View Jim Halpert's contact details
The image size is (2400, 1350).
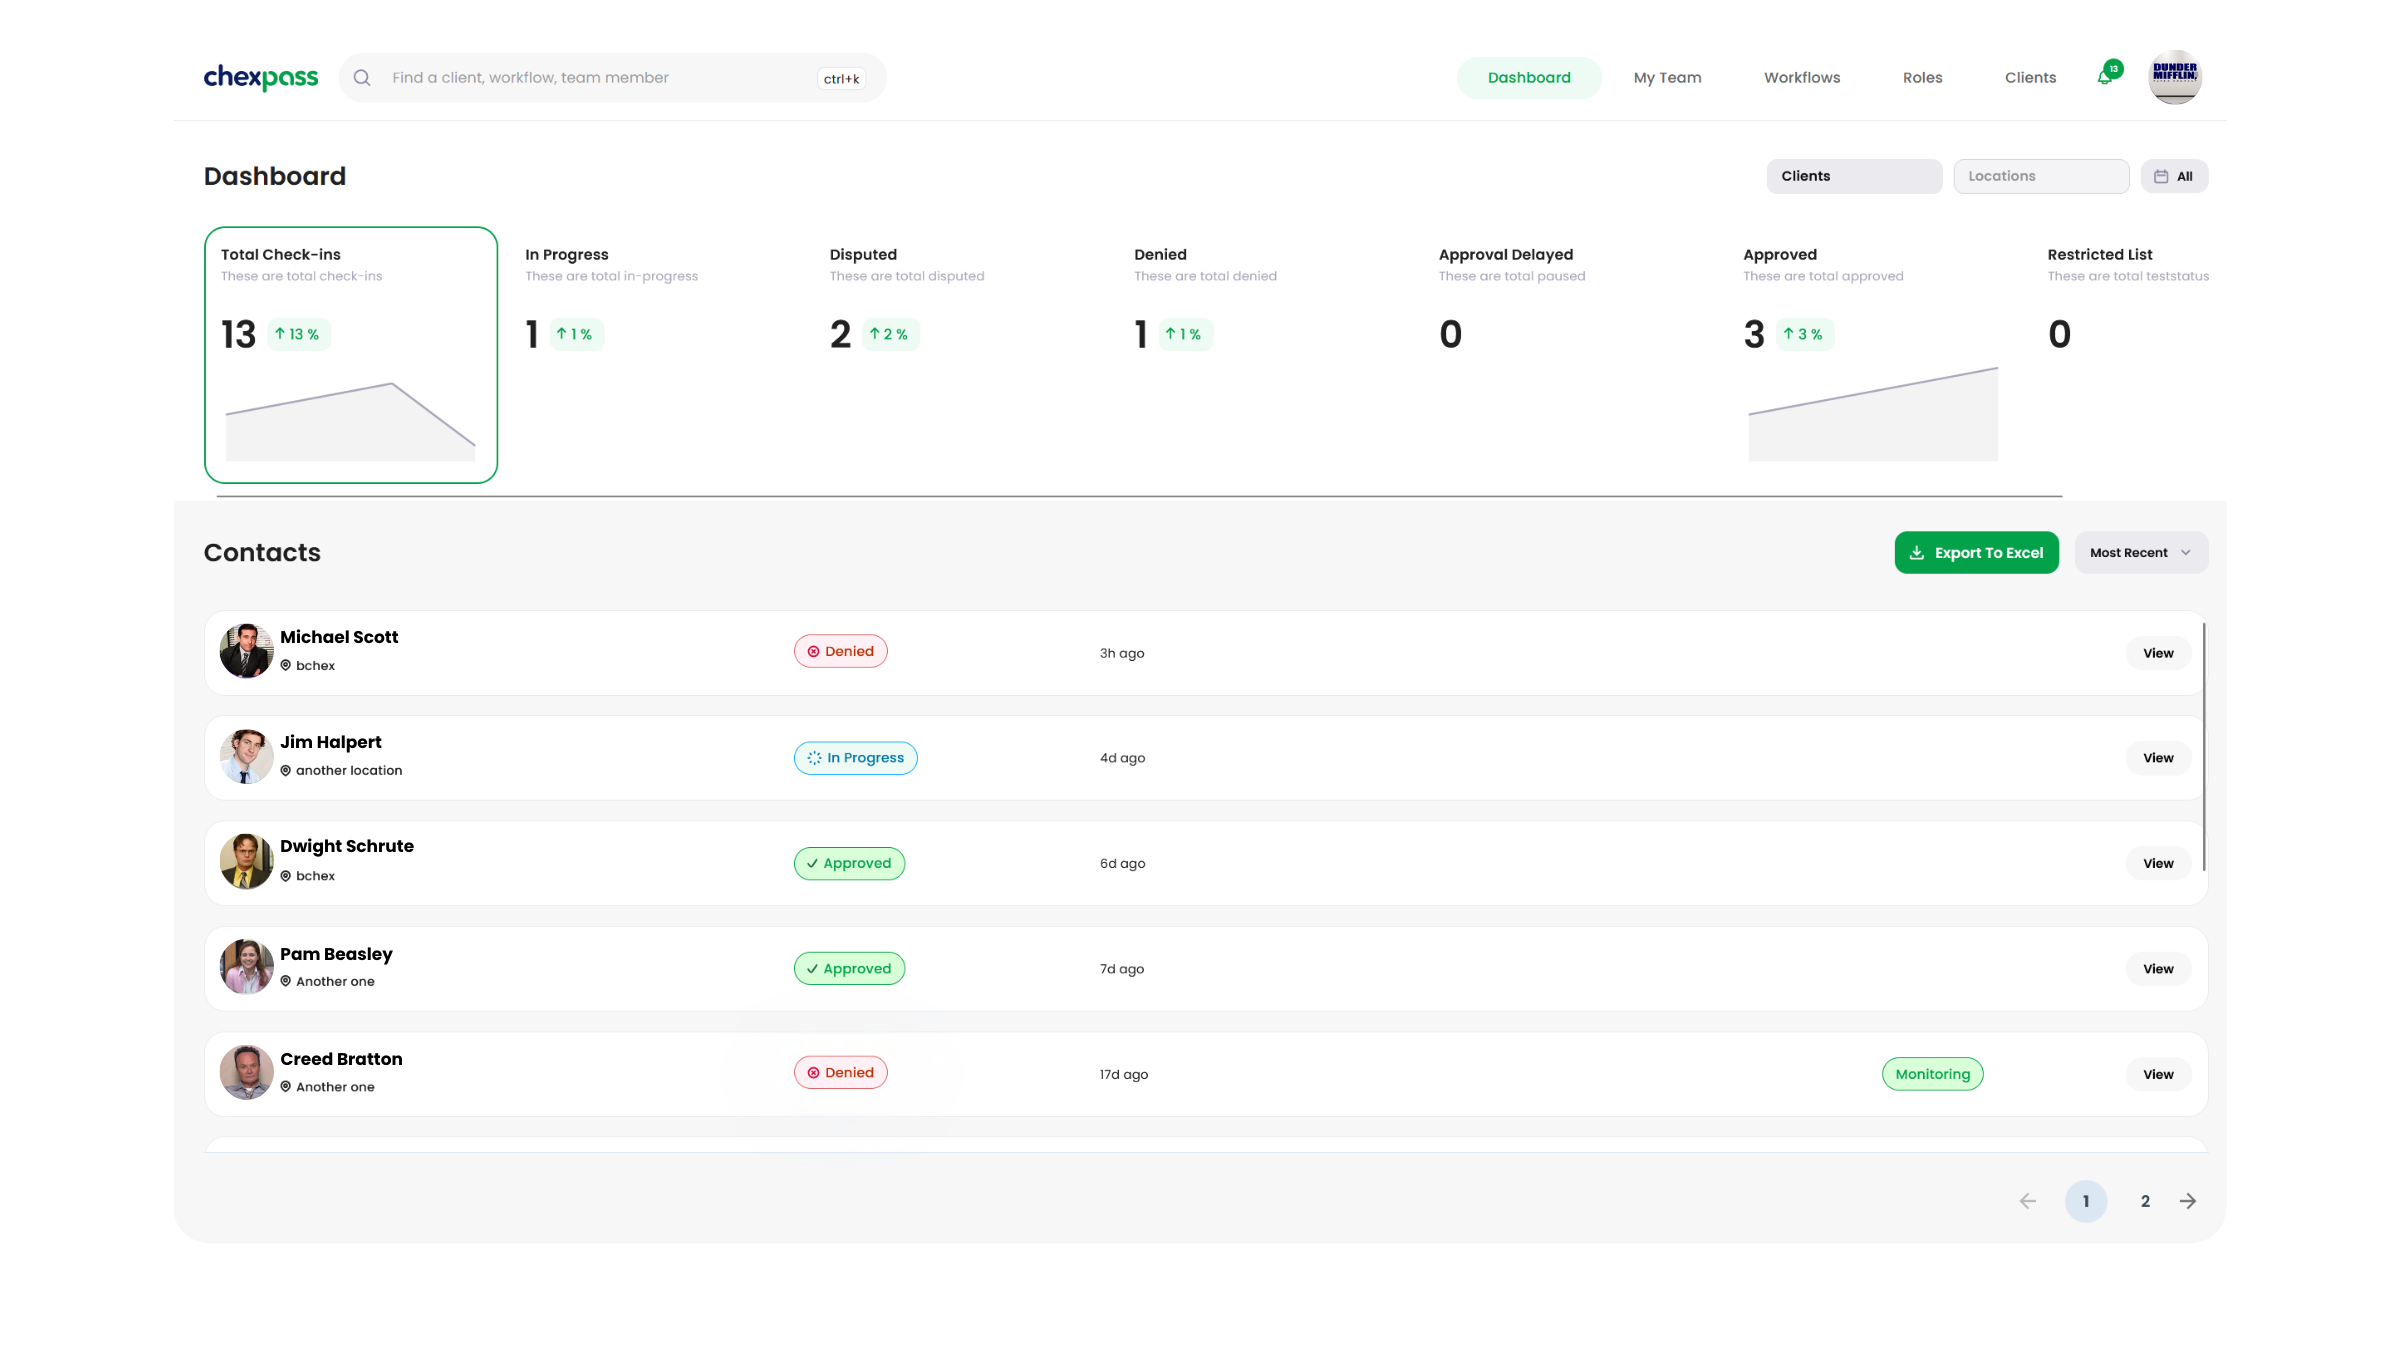2158,758
